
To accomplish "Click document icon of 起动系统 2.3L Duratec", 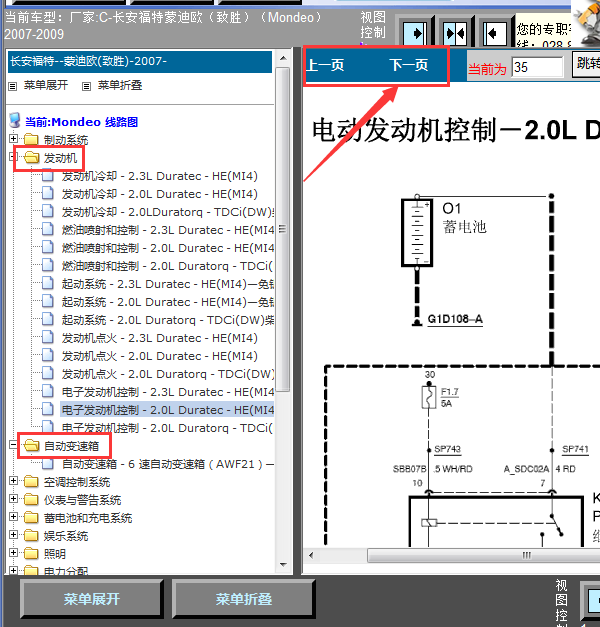I will [x=48, y=283].
